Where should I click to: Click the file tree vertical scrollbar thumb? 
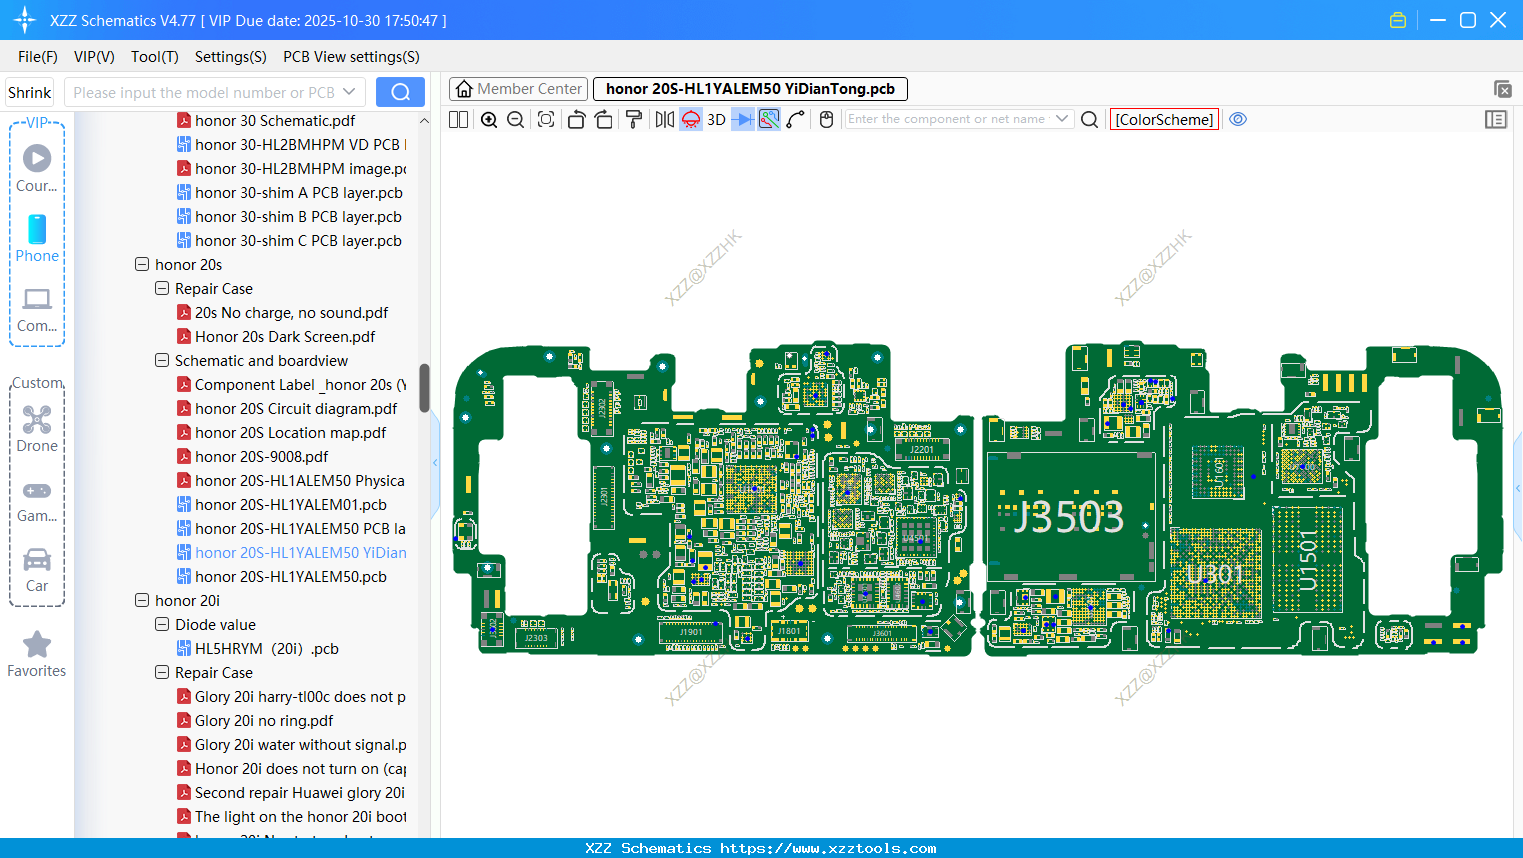click(424, 388)
